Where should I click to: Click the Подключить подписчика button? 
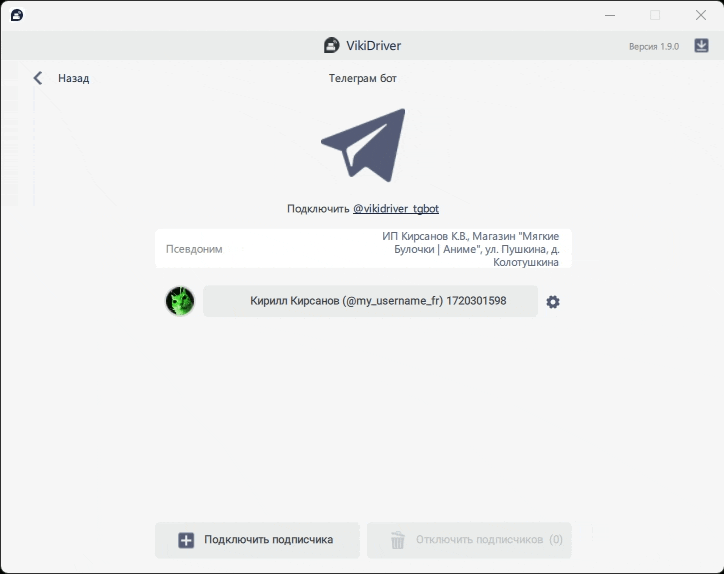[x=257, y=540]
